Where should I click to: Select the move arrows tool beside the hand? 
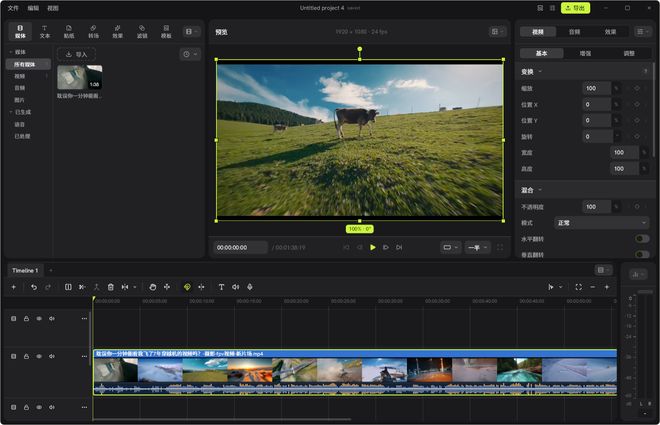(167, 287)
